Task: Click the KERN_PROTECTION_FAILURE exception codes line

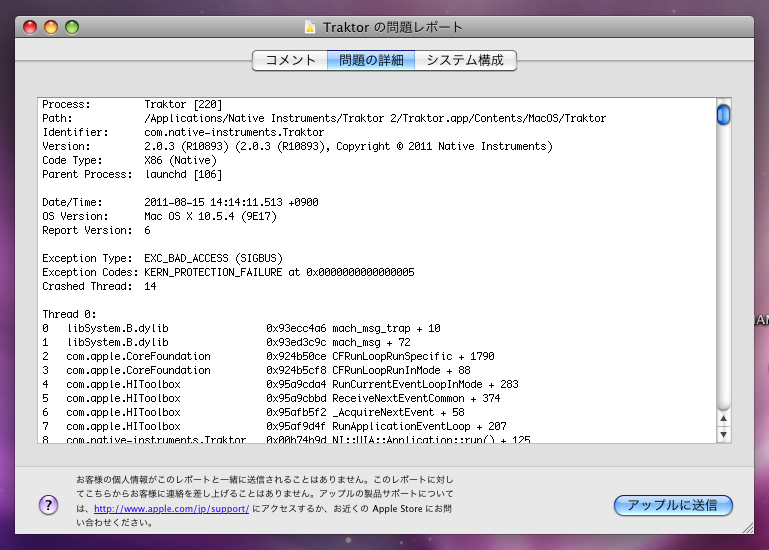Action: point(228,272)
